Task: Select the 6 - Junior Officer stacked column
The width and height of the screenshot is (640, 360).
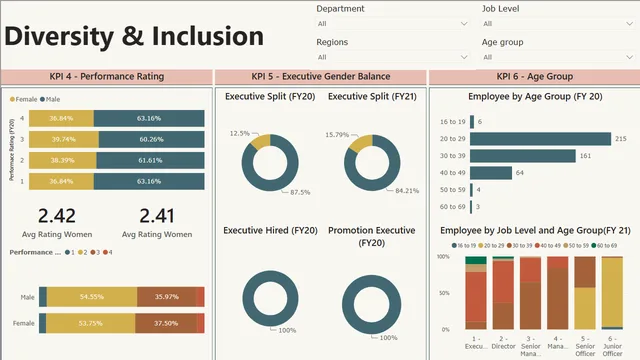Action: click(612, 293)
